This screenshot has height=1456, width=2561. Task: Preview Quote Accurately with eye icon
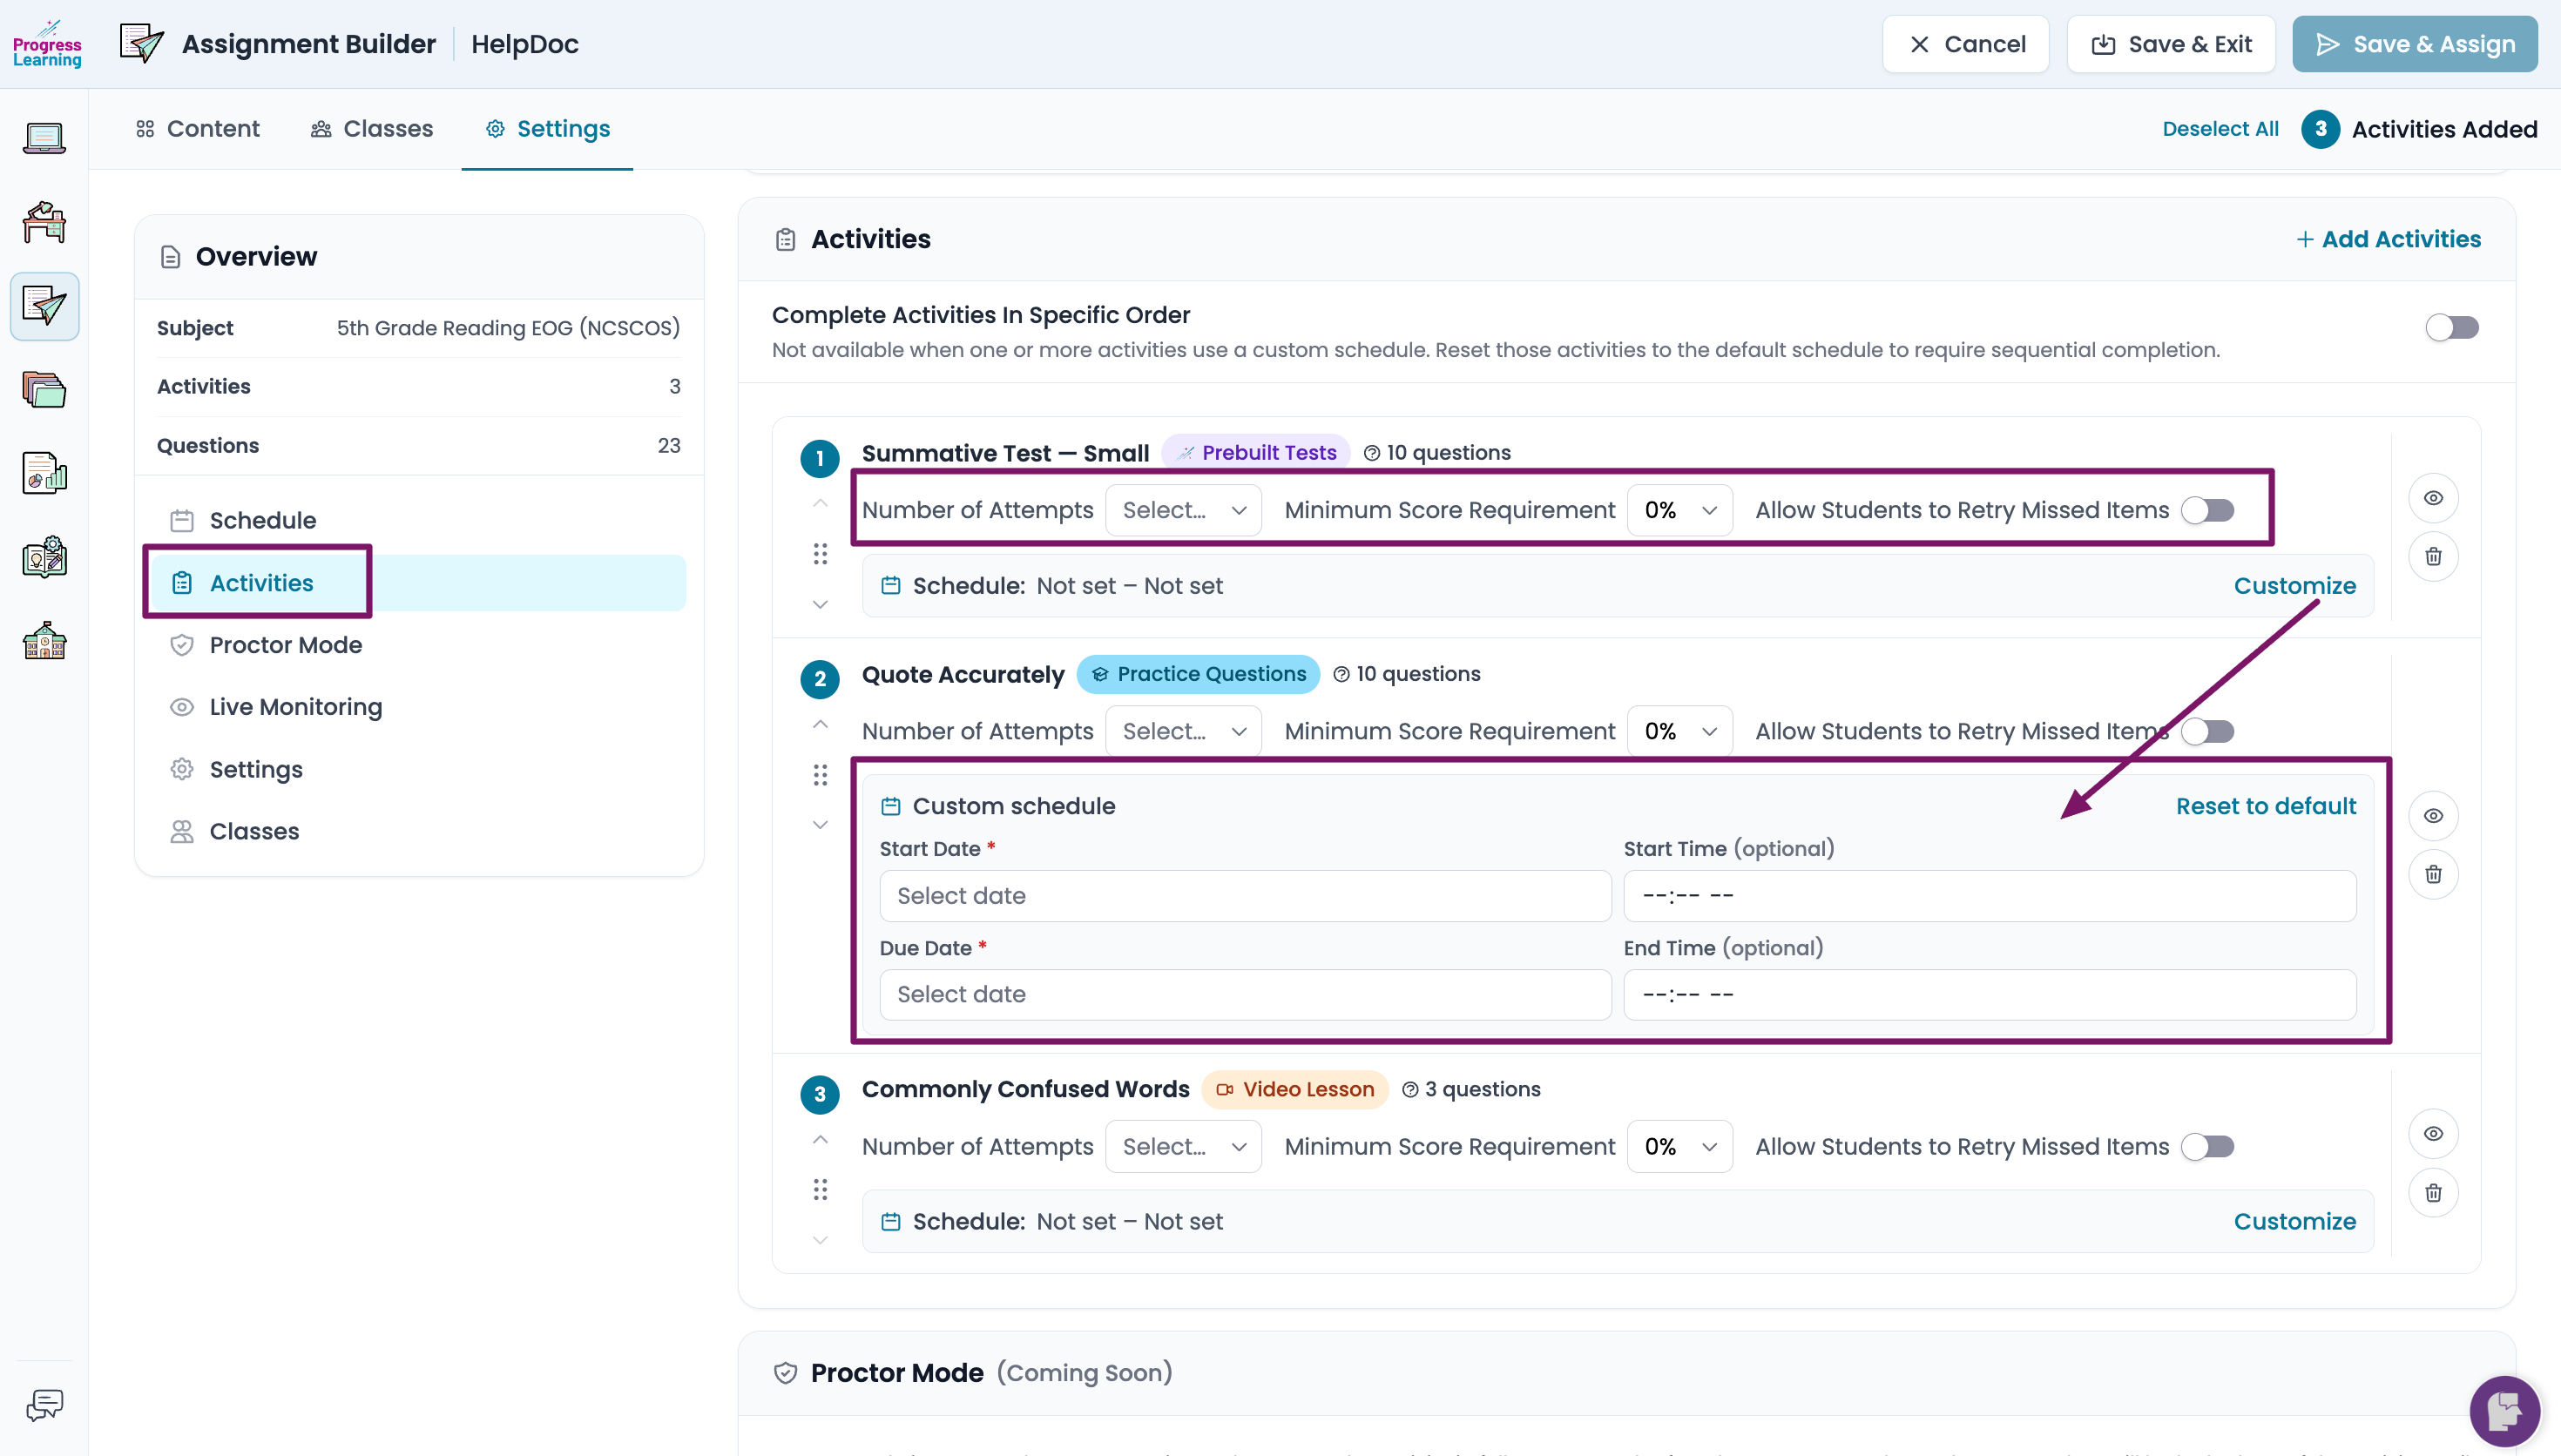(2433, 816)
